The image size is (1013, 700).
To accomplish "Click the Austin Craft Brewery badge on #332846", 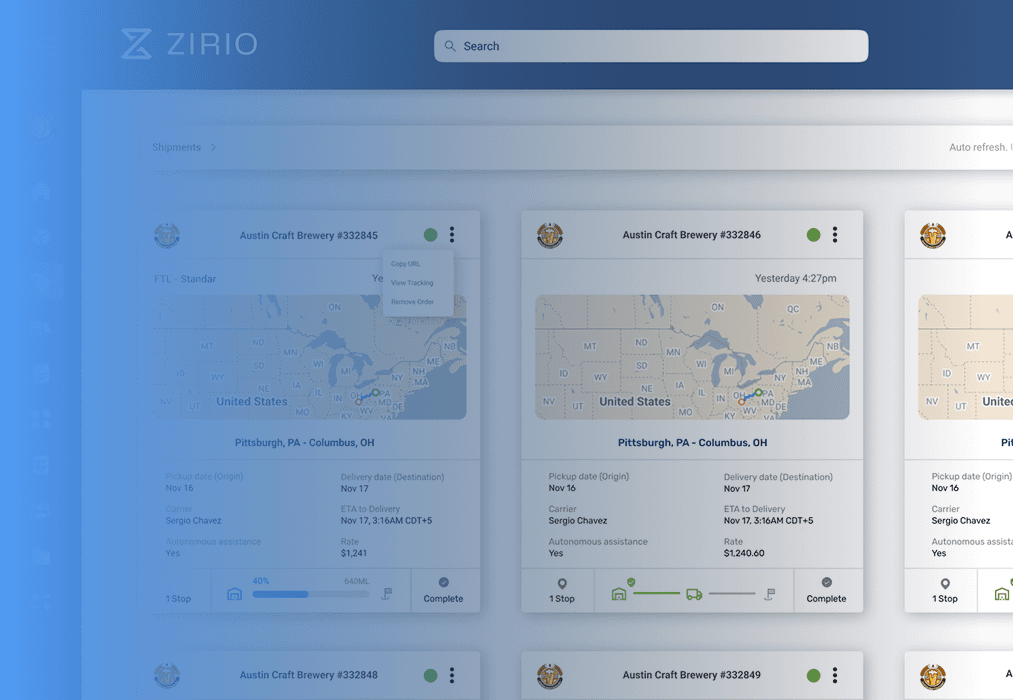I will pyautogui.click(x=549, y=234).
